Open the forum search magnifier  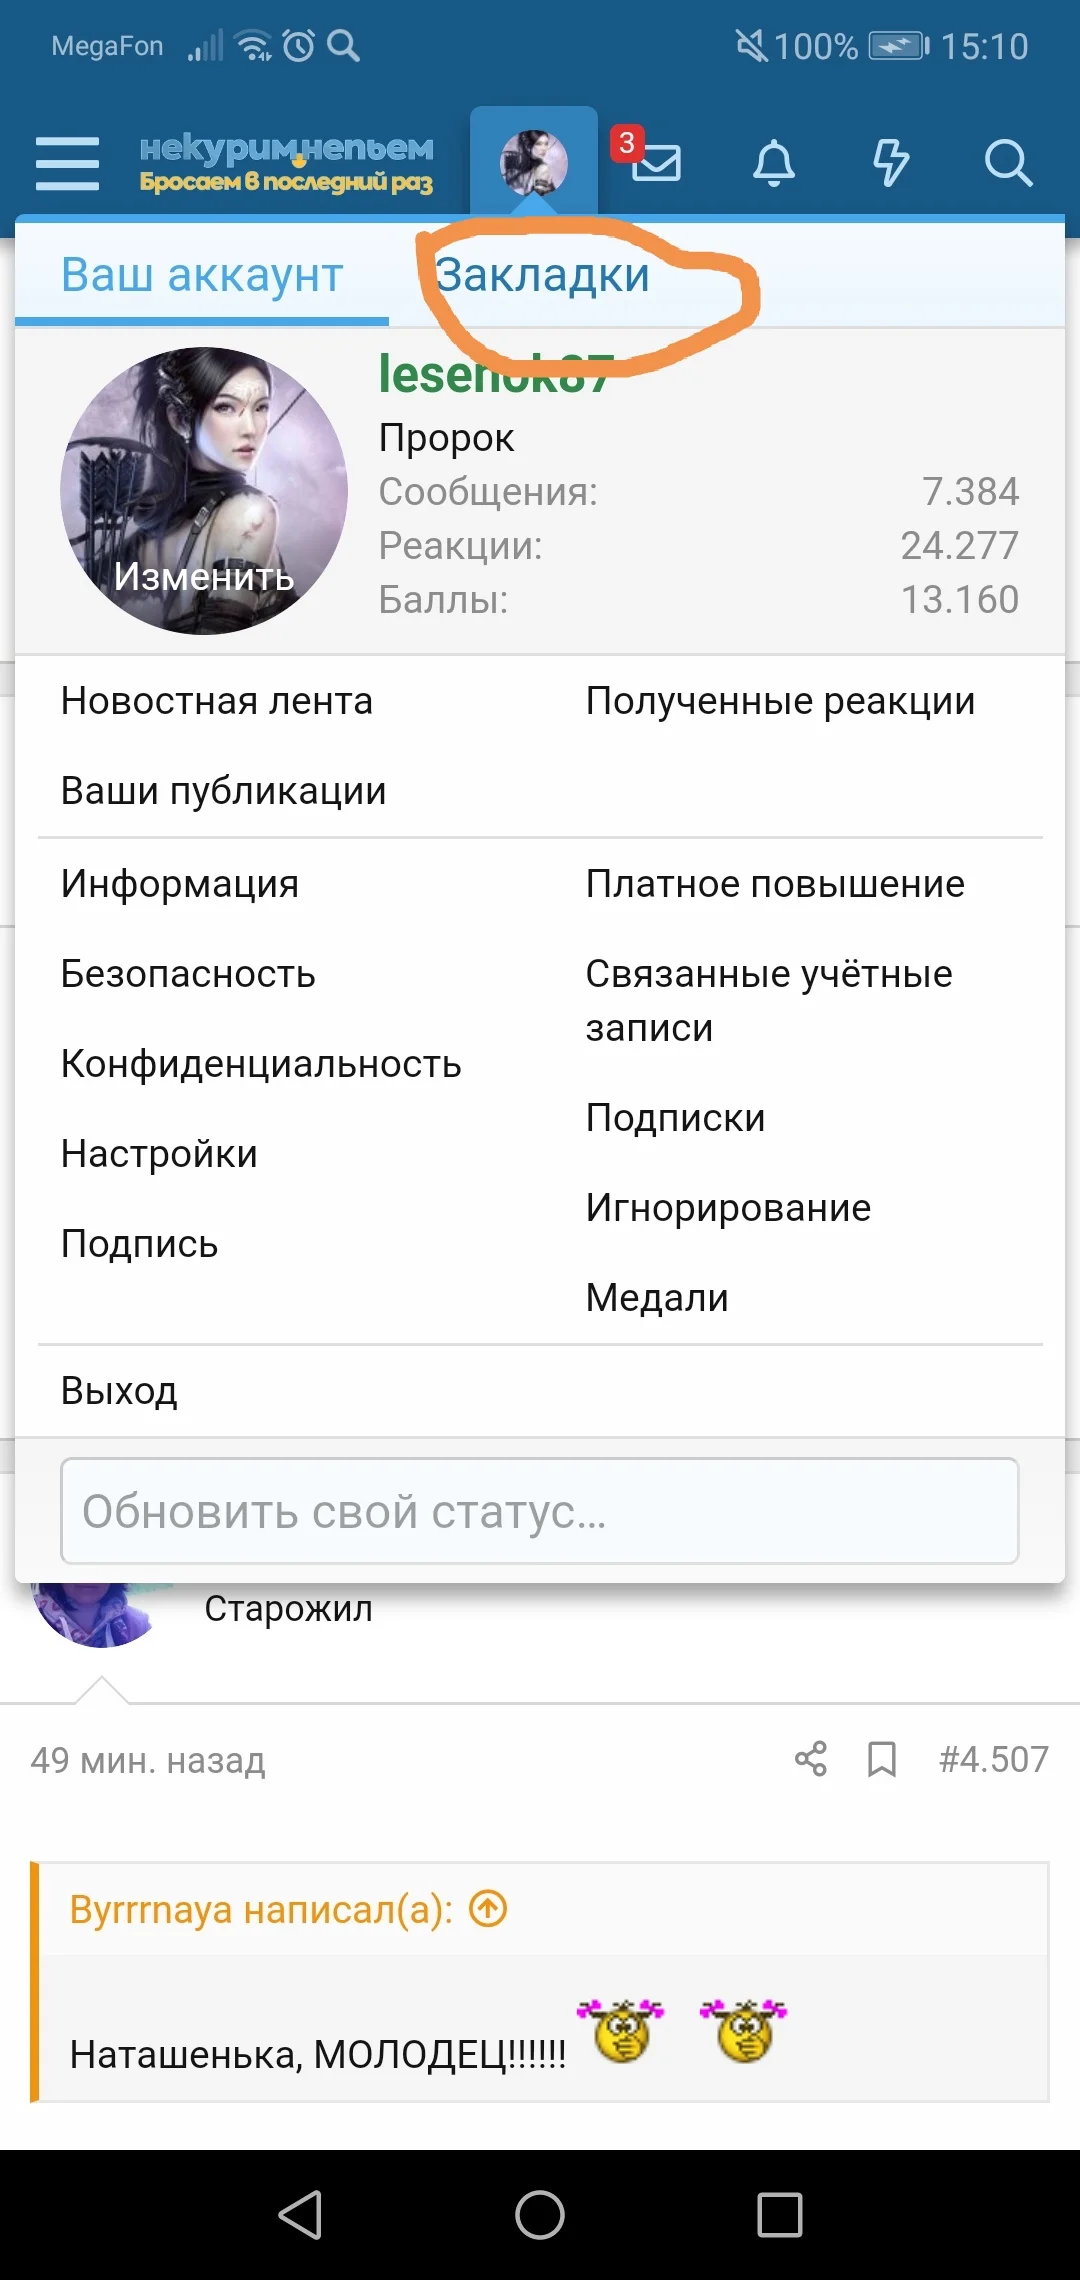pyautogui.click(x=1007, y=163)
